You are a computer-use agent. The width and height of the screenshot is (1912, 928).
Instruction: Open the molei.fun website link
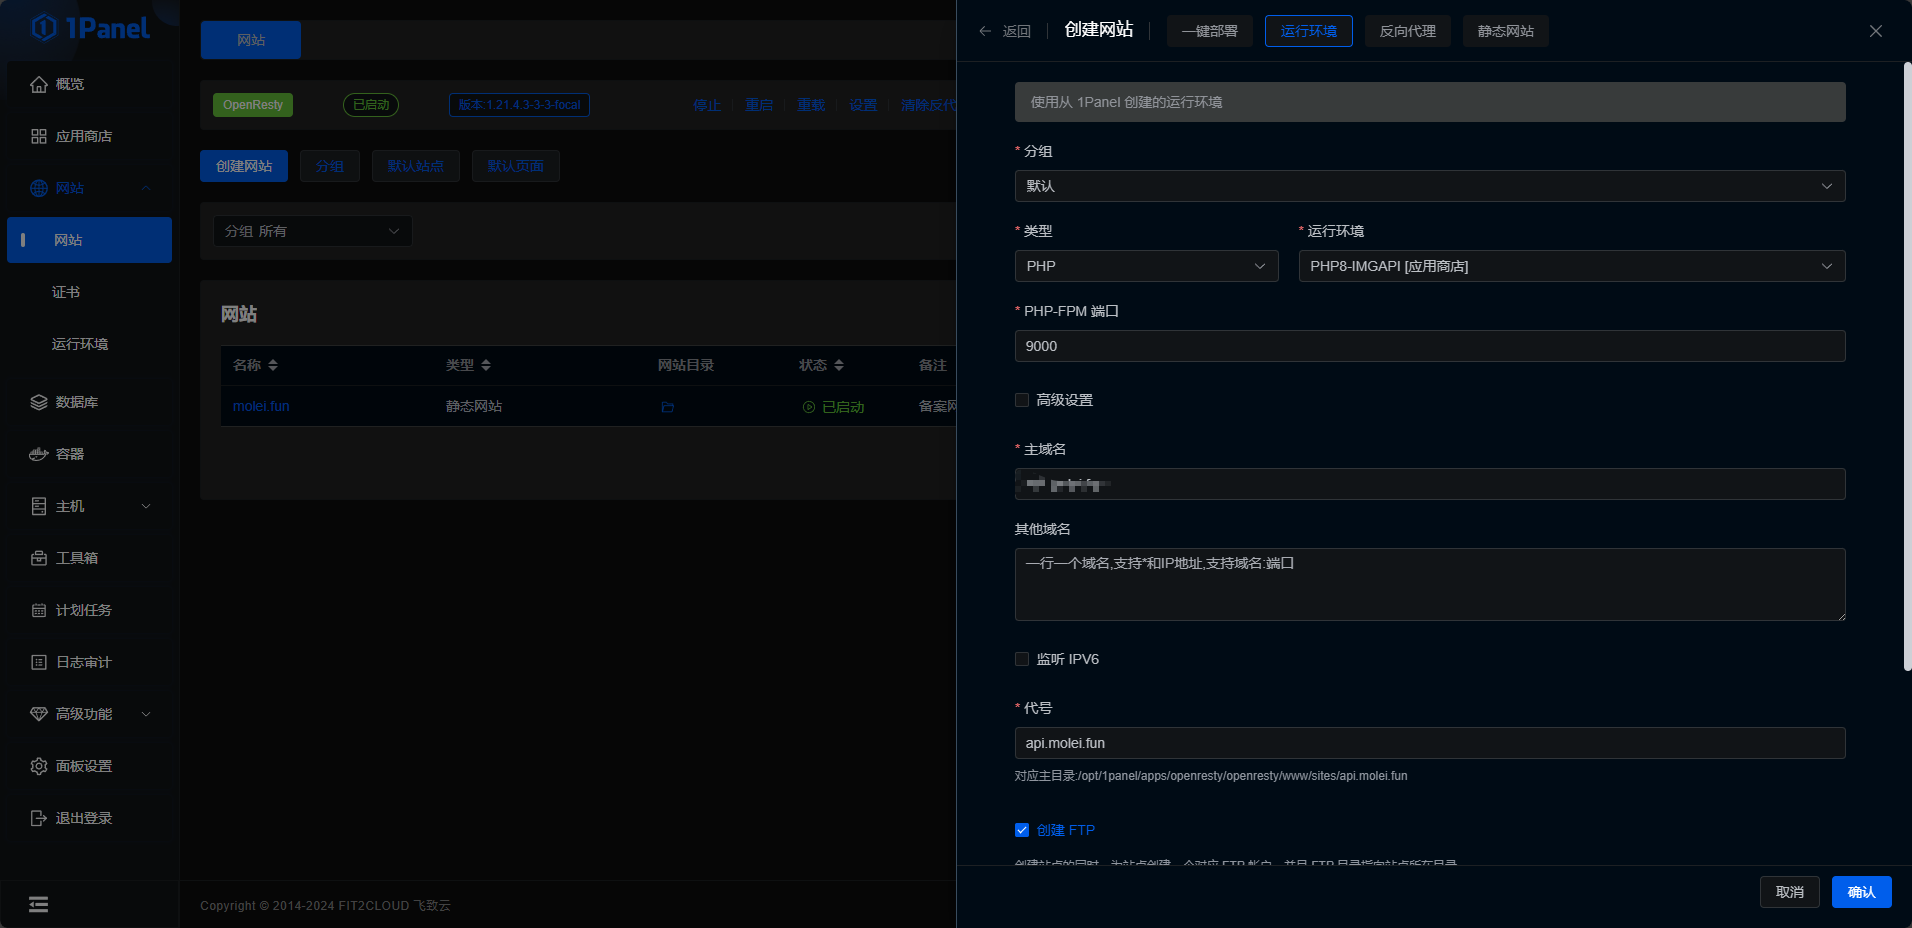click(261, 406)
